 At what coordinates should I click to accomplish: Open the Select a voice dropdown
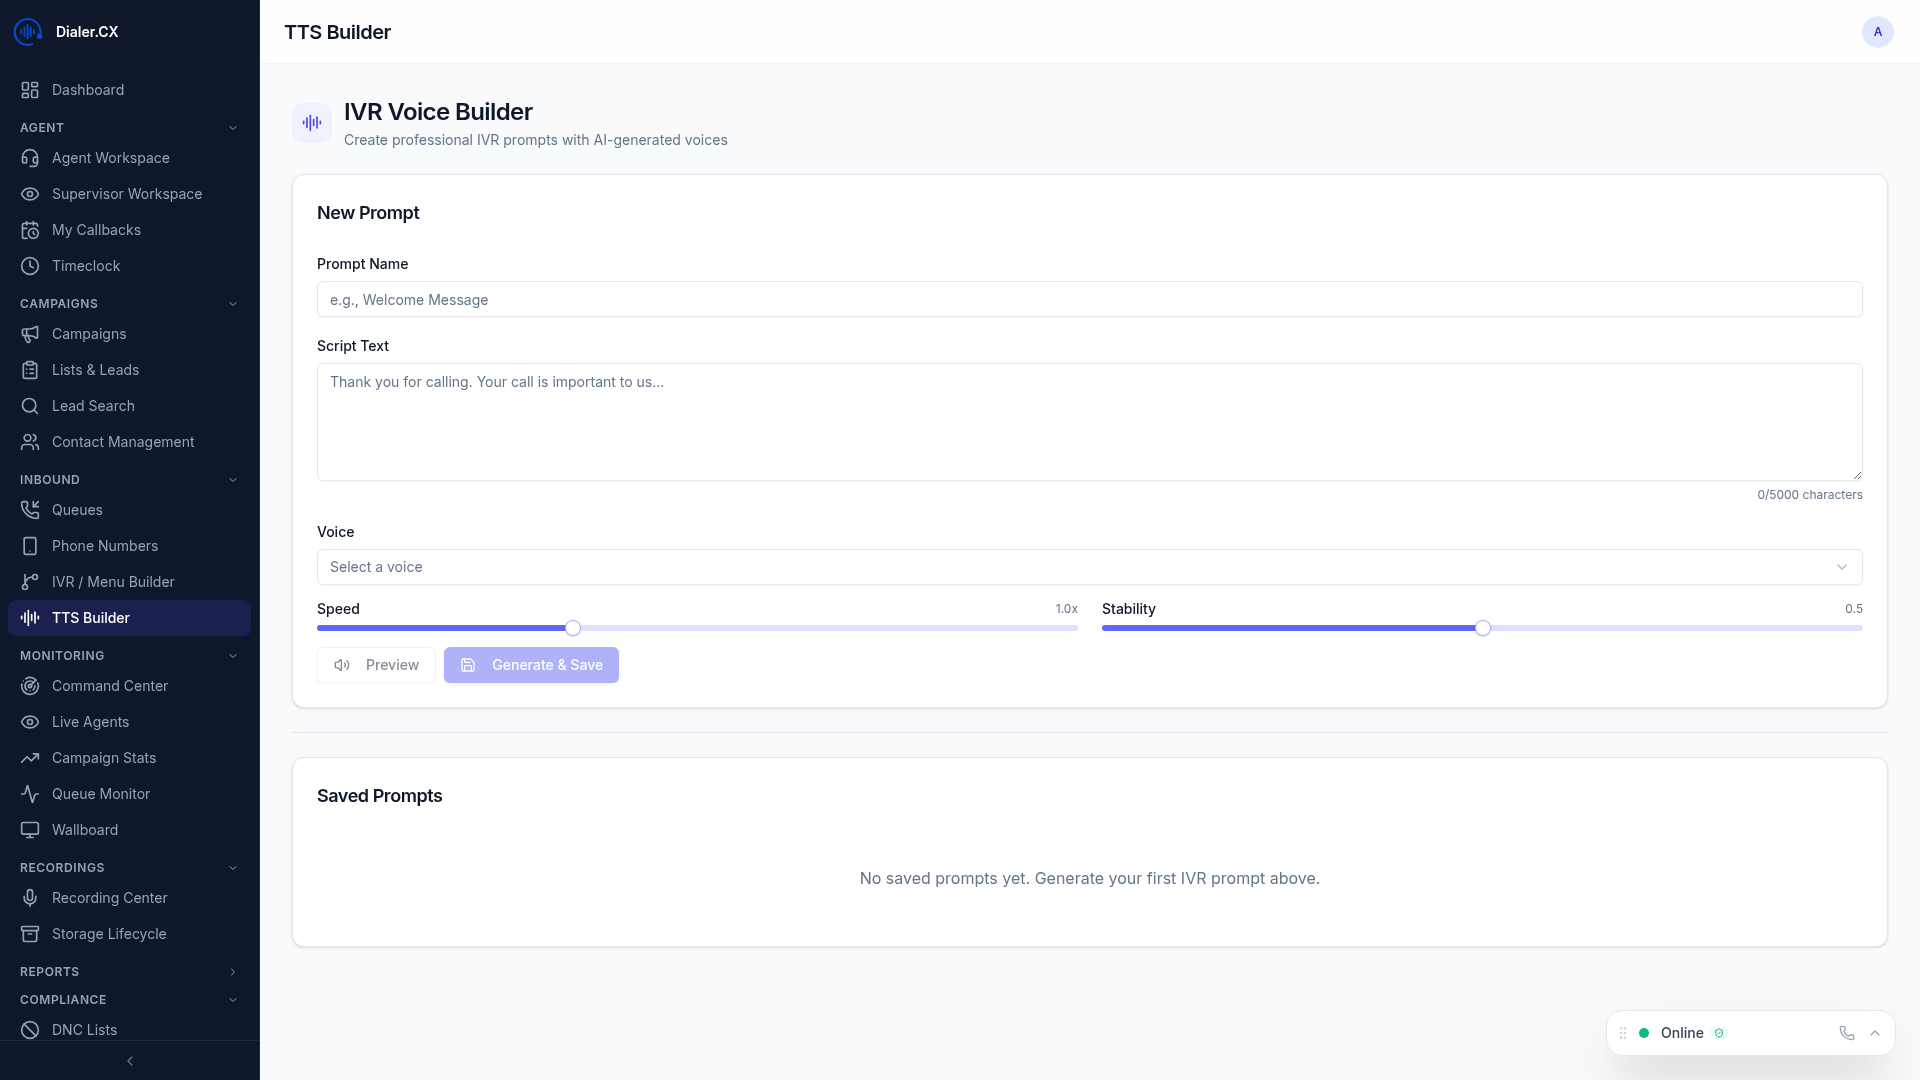point(1089,567)
